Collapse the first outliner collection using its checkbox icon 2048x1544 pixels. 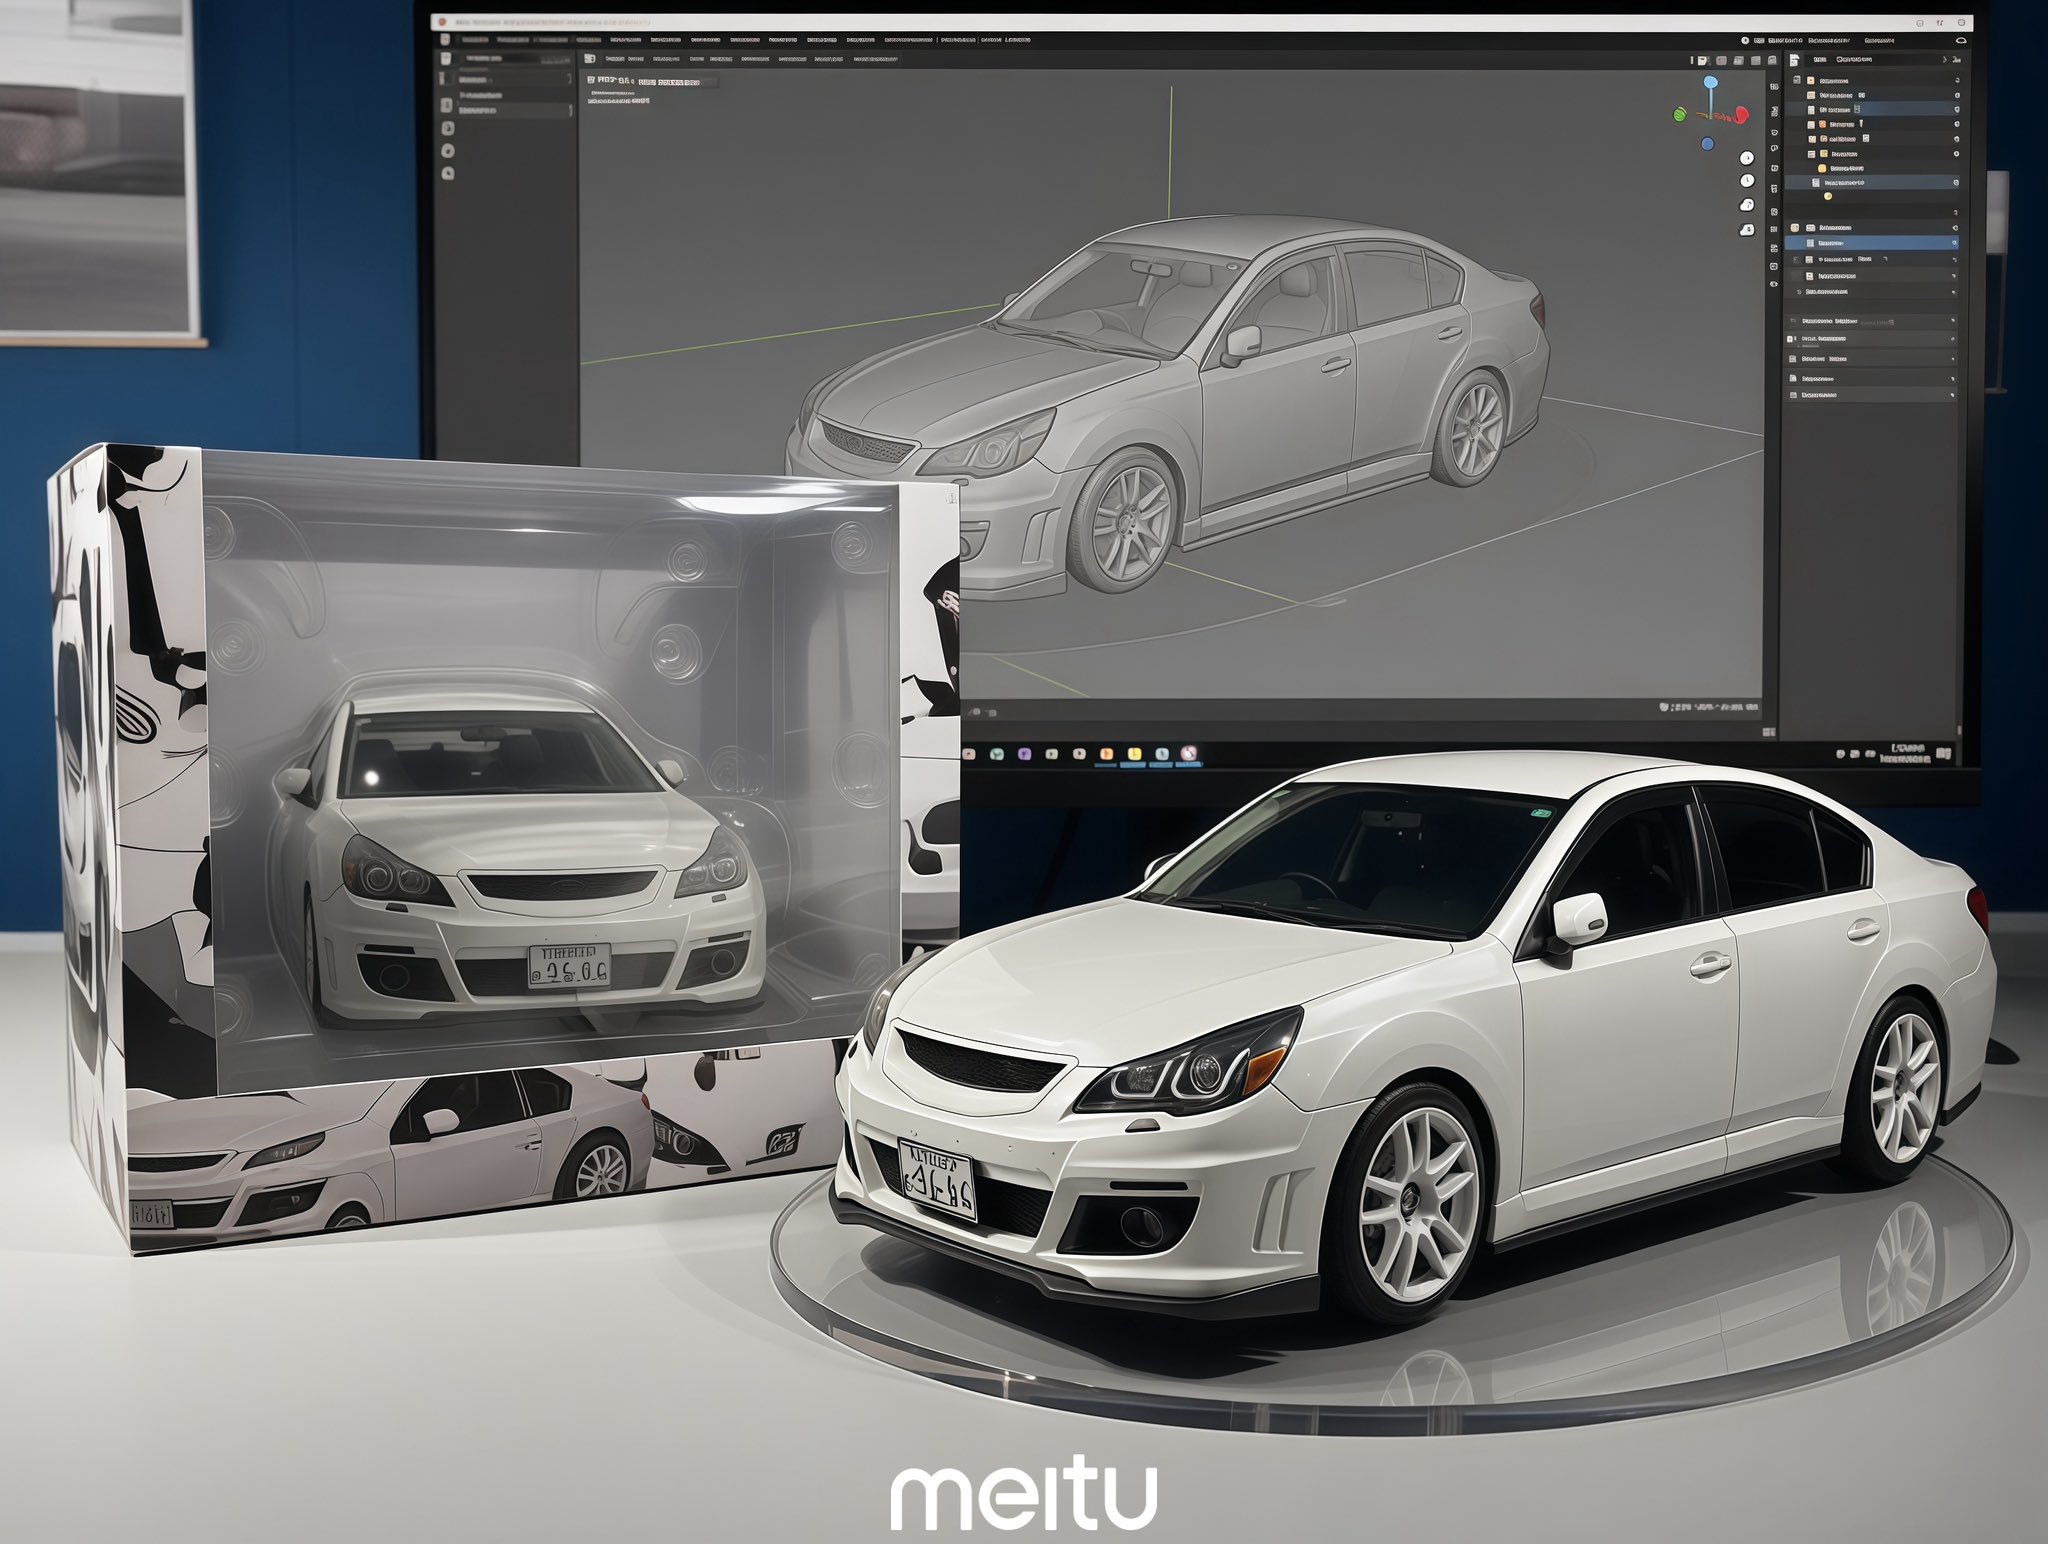point(1797,81)
